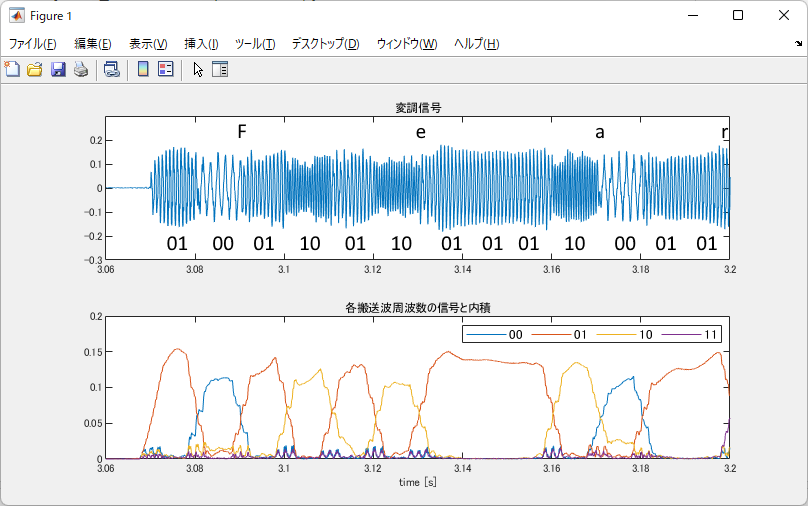Click legend entry 10

click(625, 335)
